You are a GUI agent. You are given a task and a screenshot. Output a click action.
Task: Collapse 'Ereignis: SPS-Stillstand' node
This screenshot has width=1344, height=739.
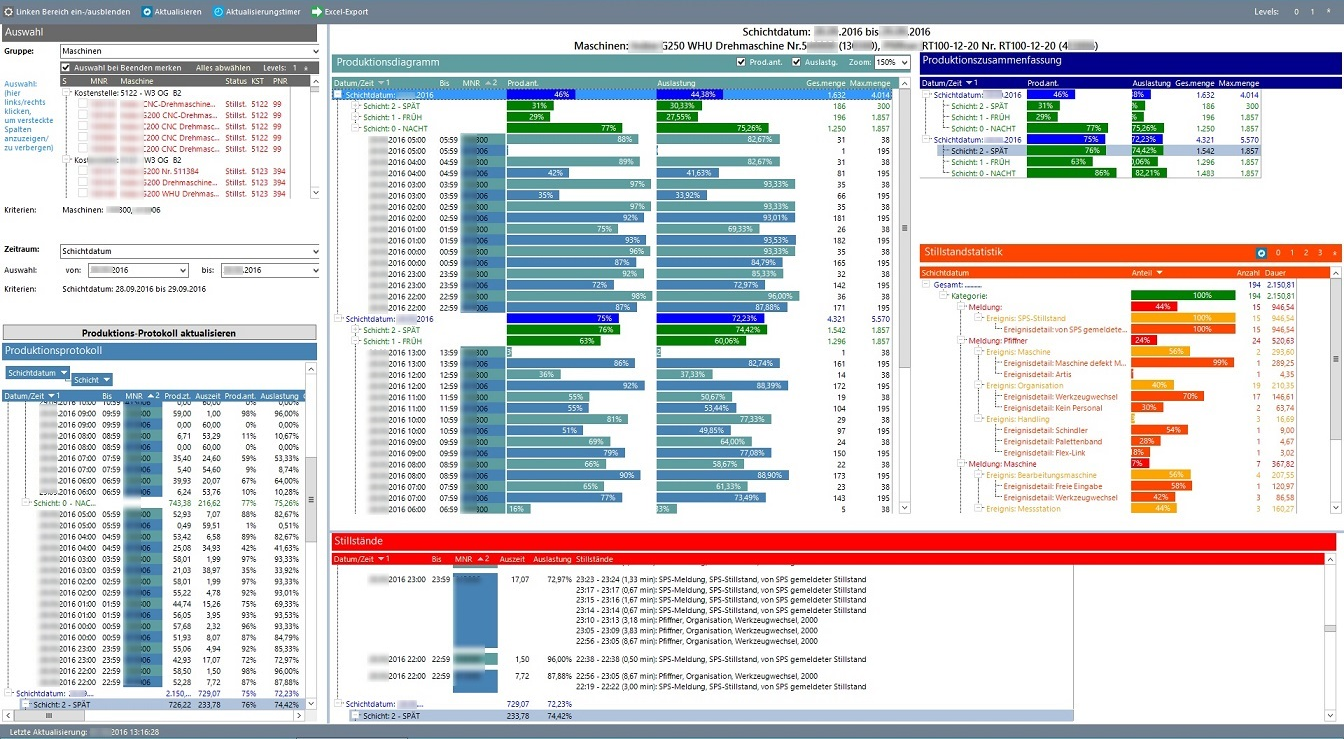point(978,318)
